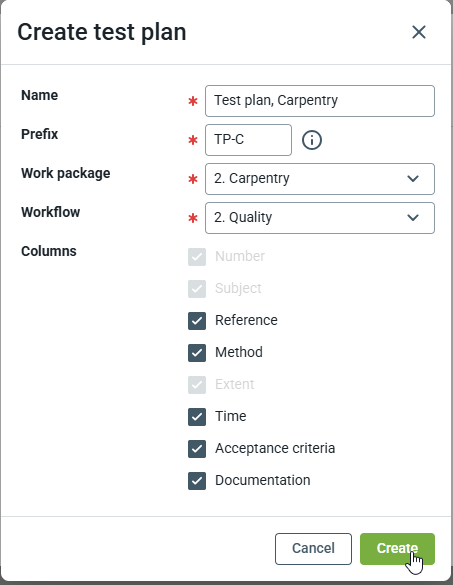The height and width of the screenshot is (585, 453).
Task: Click the Prefix info icon
Action: (312, 140)
